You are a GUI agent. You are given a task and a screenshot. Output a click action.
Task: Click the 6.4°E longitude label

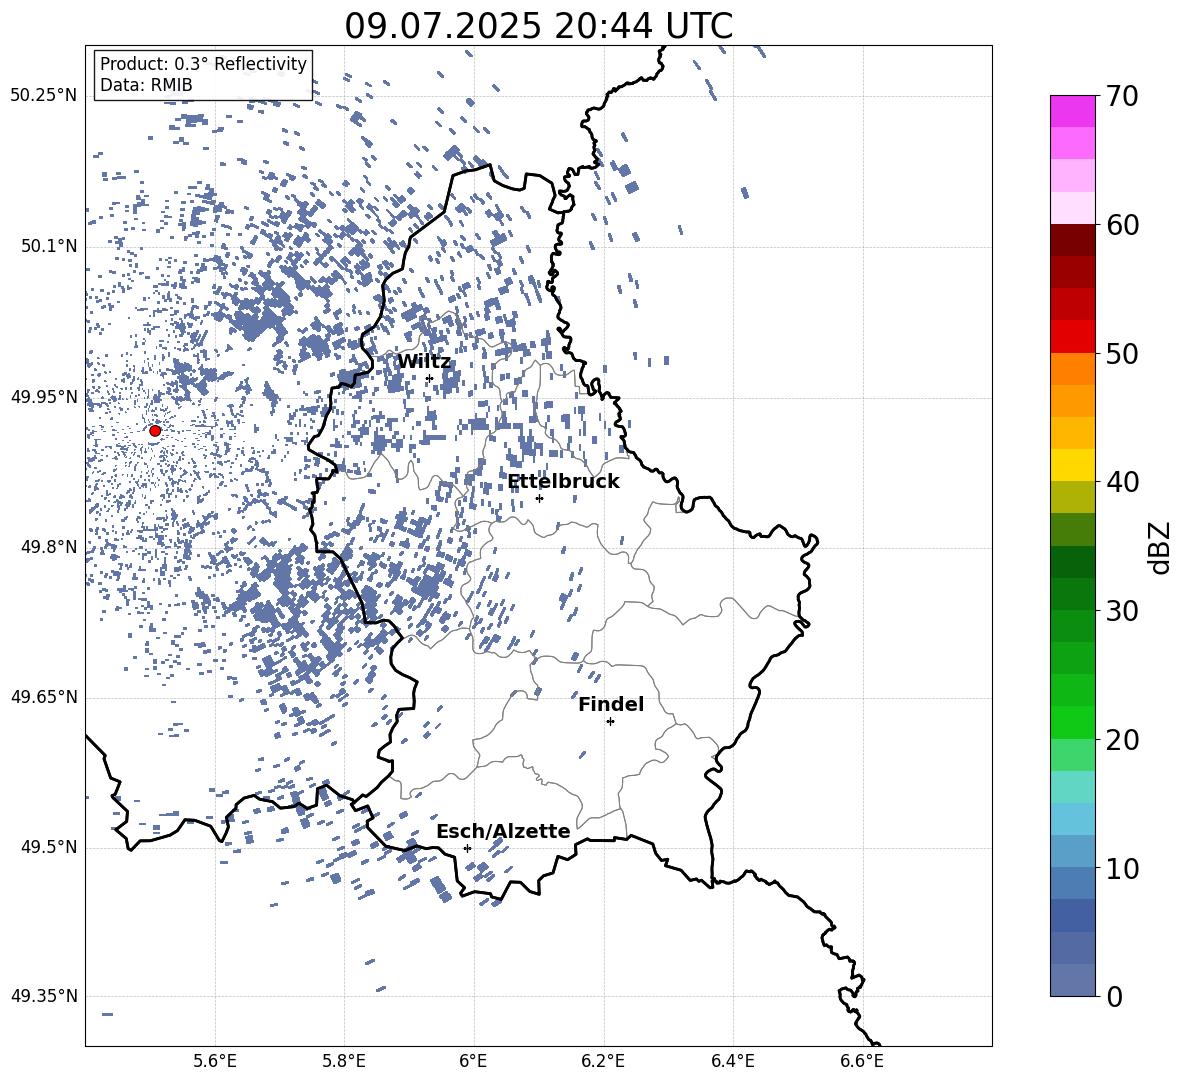pos(733,1061)
